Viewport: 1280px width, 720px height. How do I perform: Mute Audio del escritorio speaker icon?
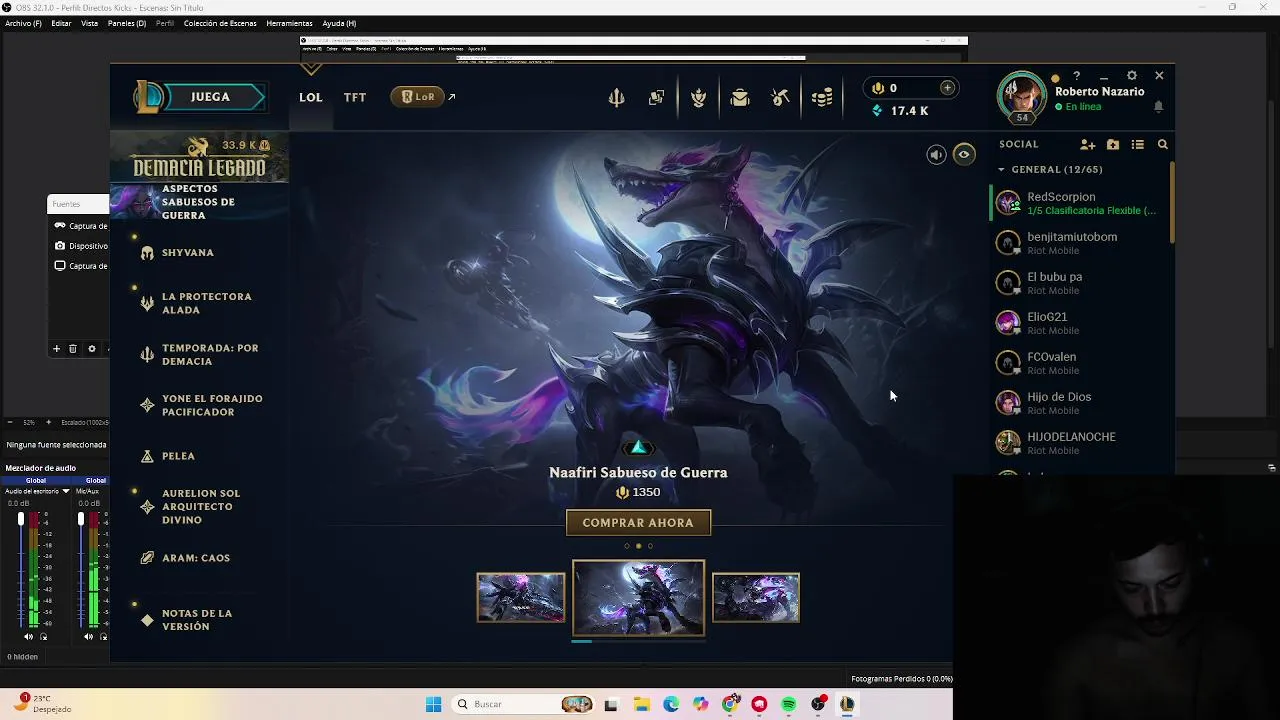[28, 637]
